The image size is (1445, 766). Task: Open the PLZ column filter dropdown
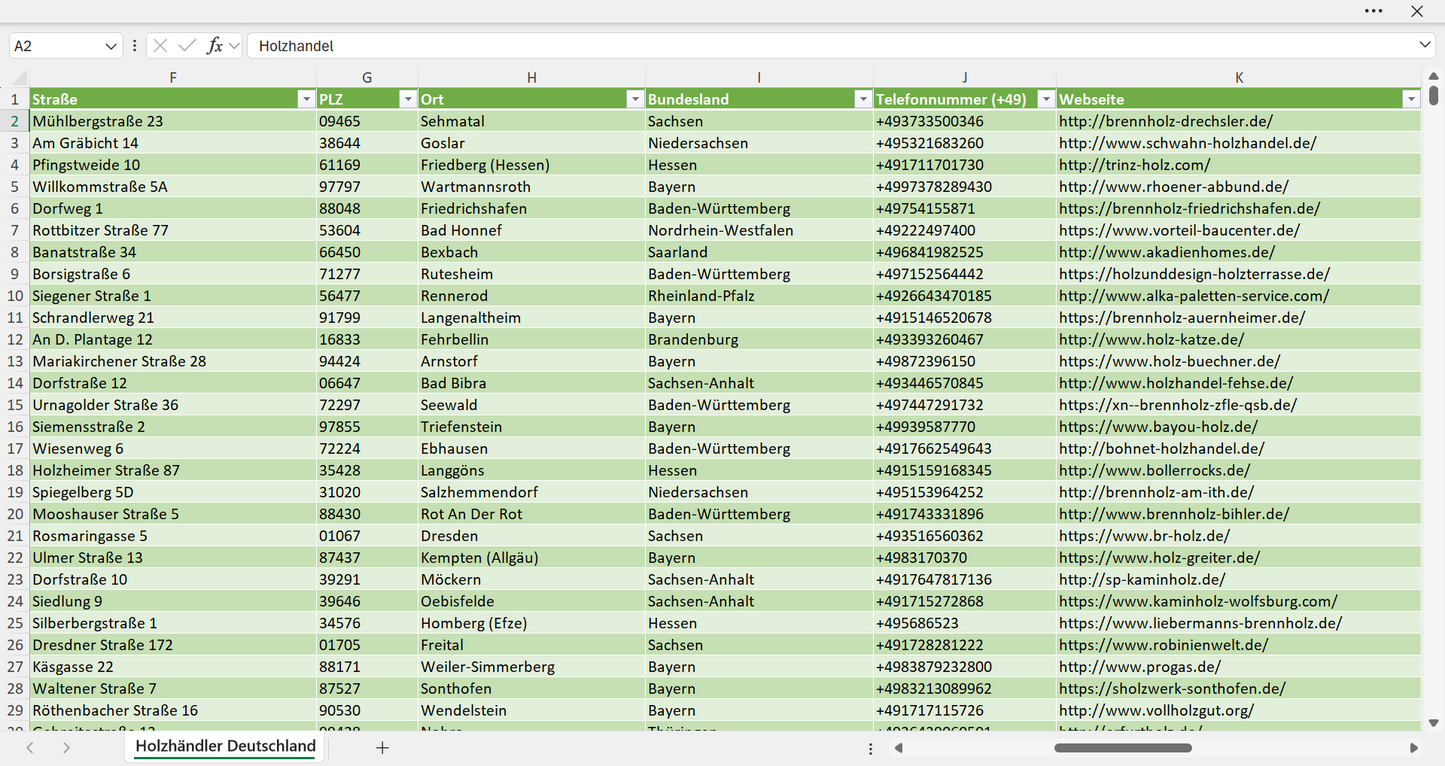[407, 99]
